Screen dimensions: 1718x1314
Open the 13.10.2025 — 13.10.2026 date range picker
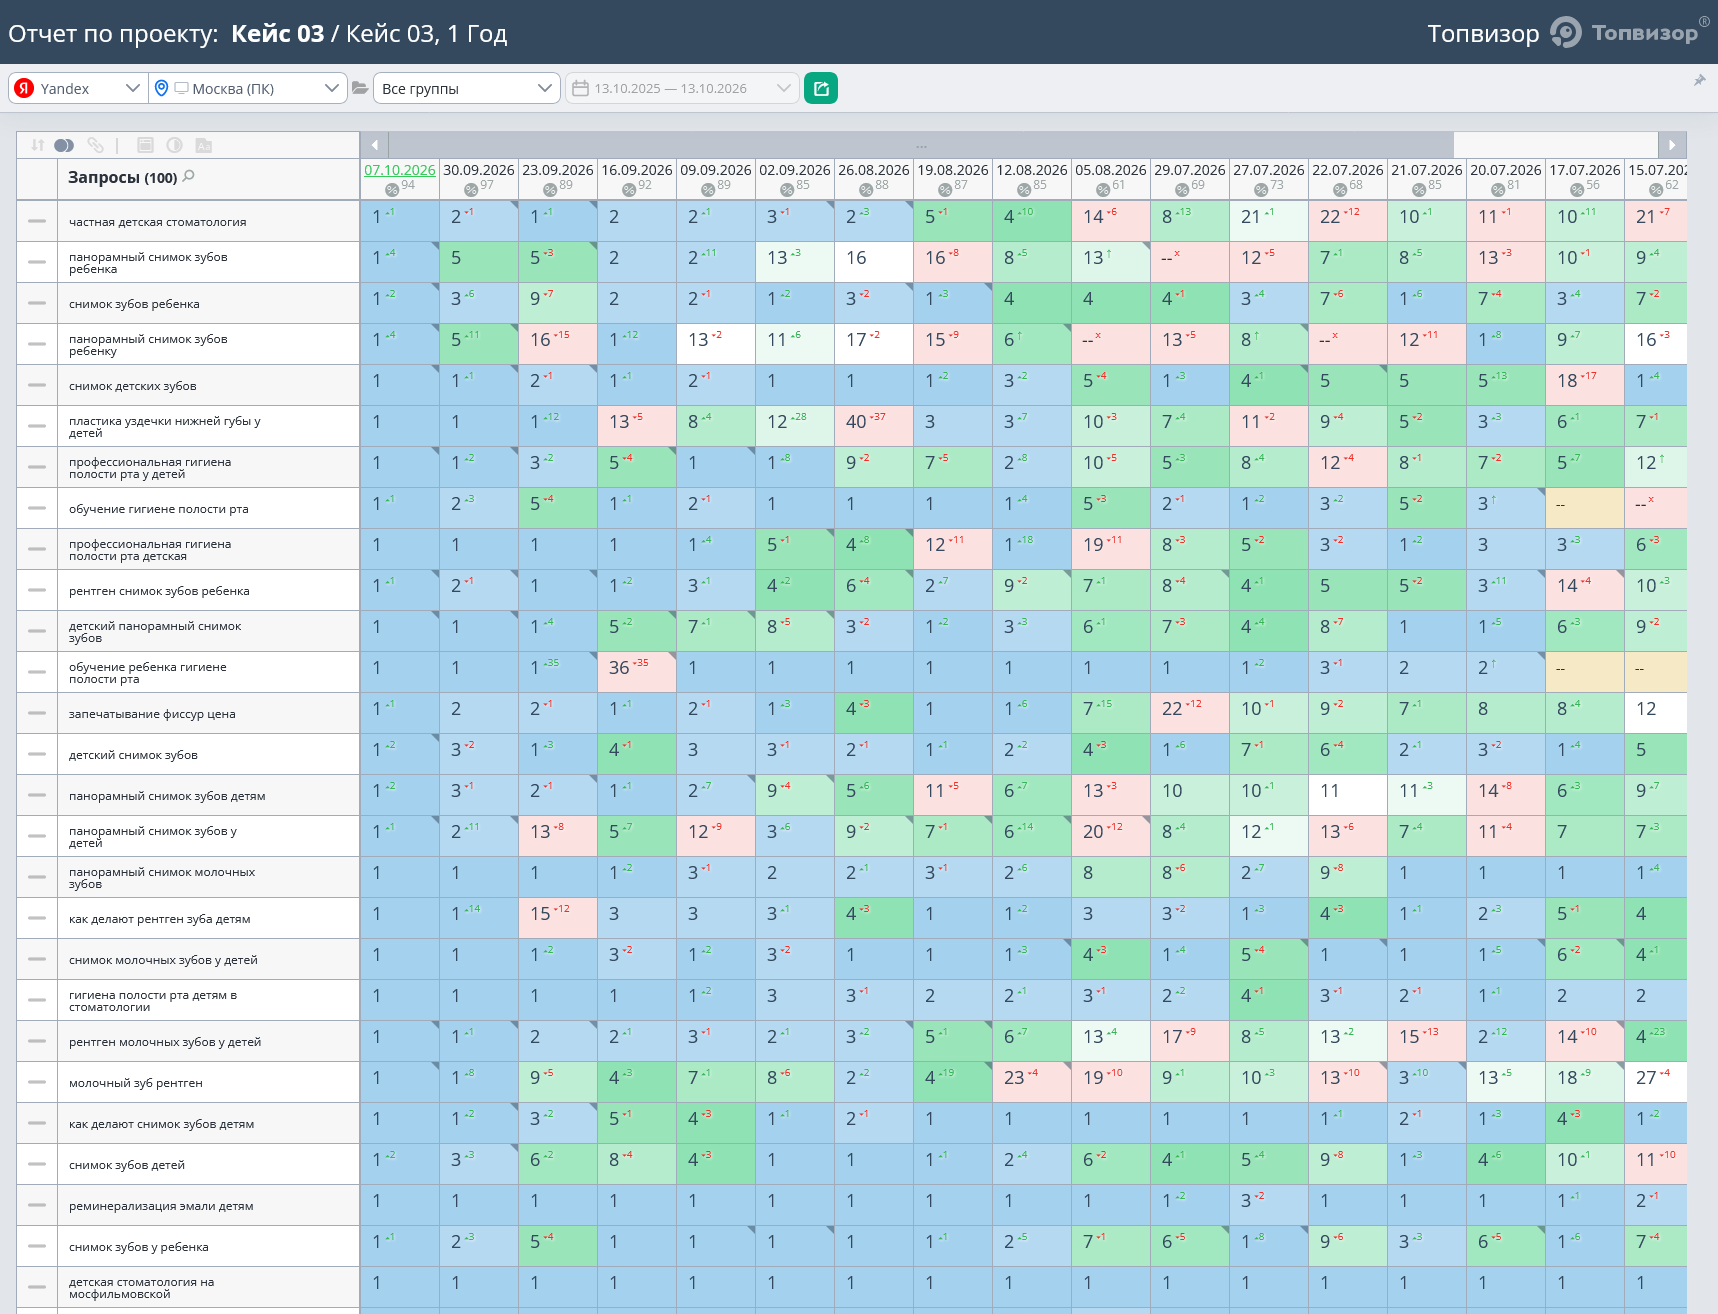pos(682,88)
